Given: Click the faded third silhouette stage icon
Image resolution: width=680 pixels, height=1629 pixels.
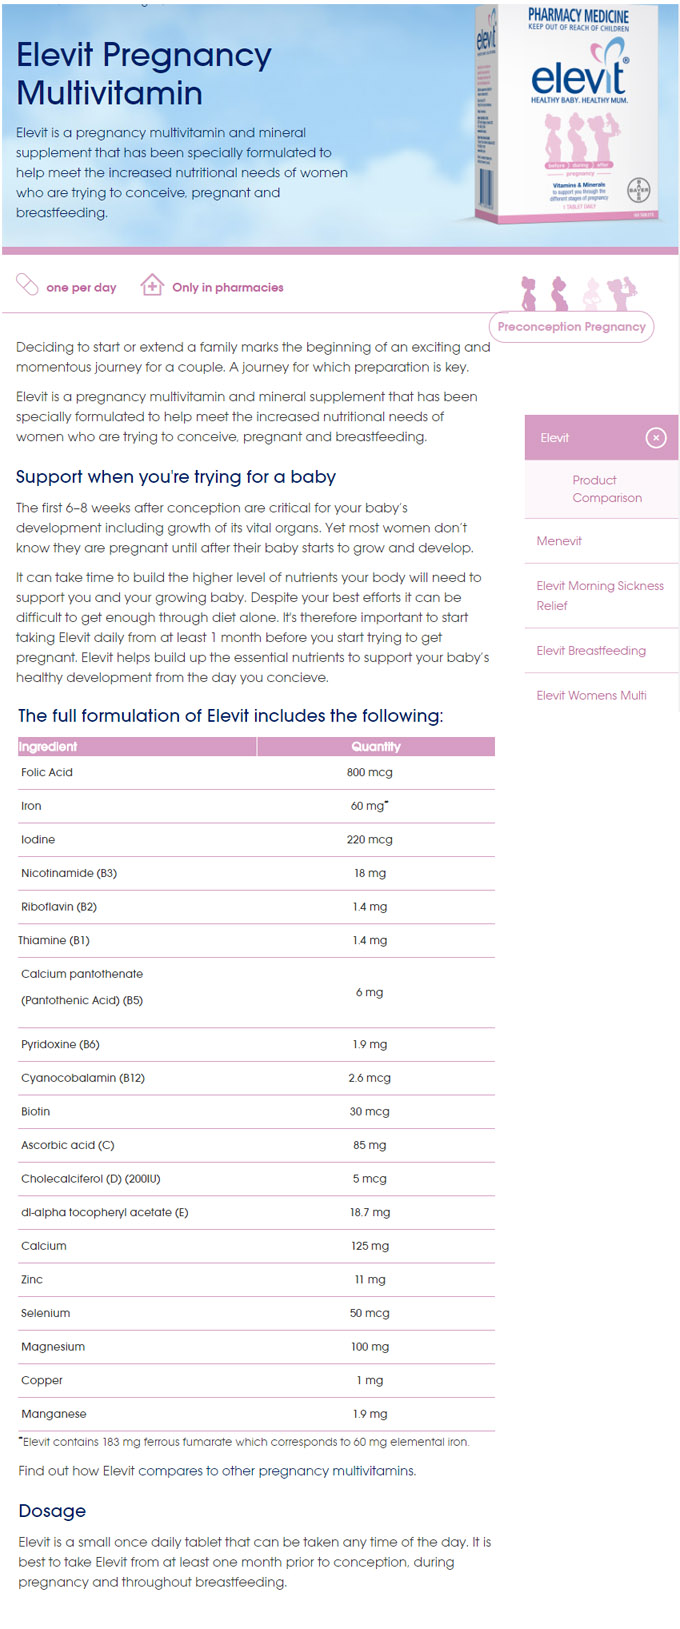Looking at the screenshot, I should point(592,294).
